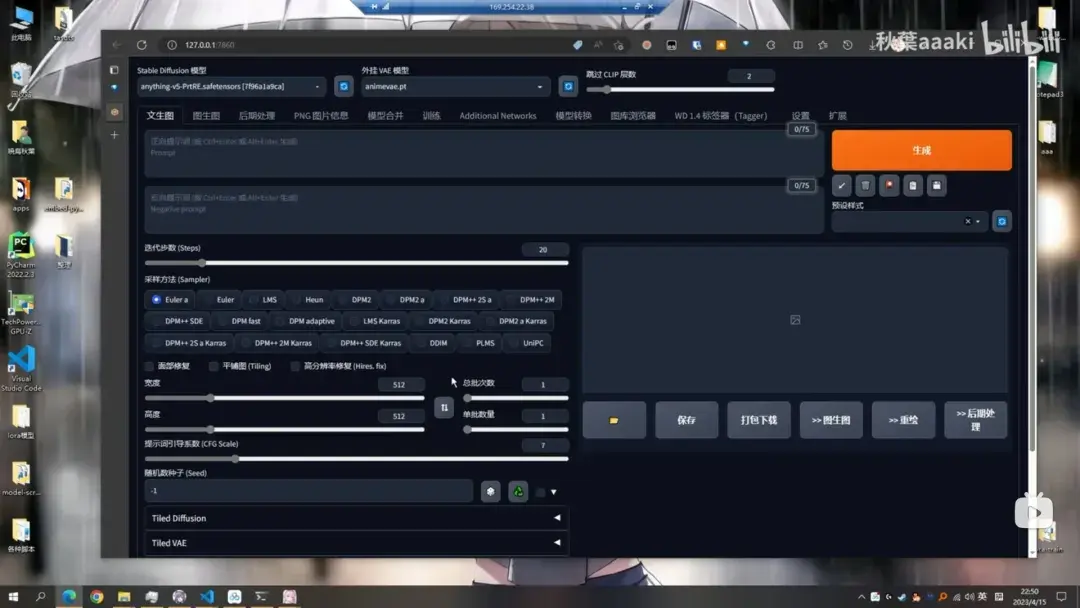Enable 面部修复 face restoration checkbox
1080x608 pixels.
[x=150, y=367]
